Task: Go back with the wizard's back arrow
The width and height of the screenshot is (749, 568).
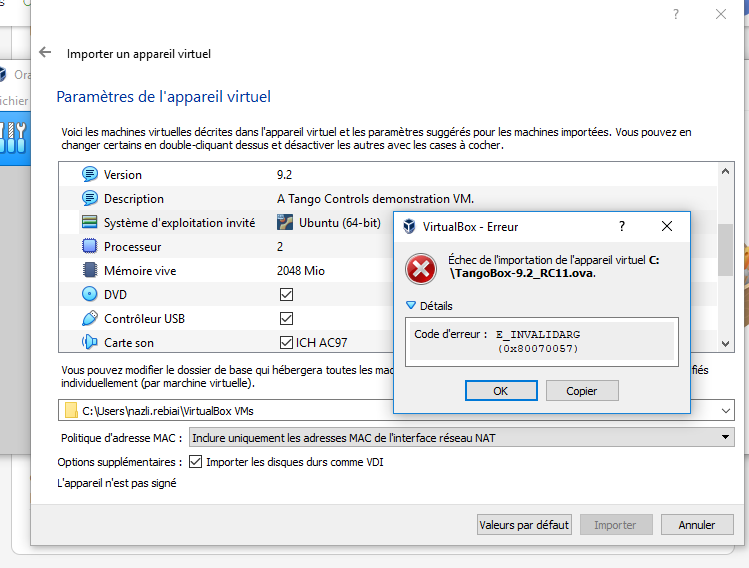Action: (x=45, y=52)
